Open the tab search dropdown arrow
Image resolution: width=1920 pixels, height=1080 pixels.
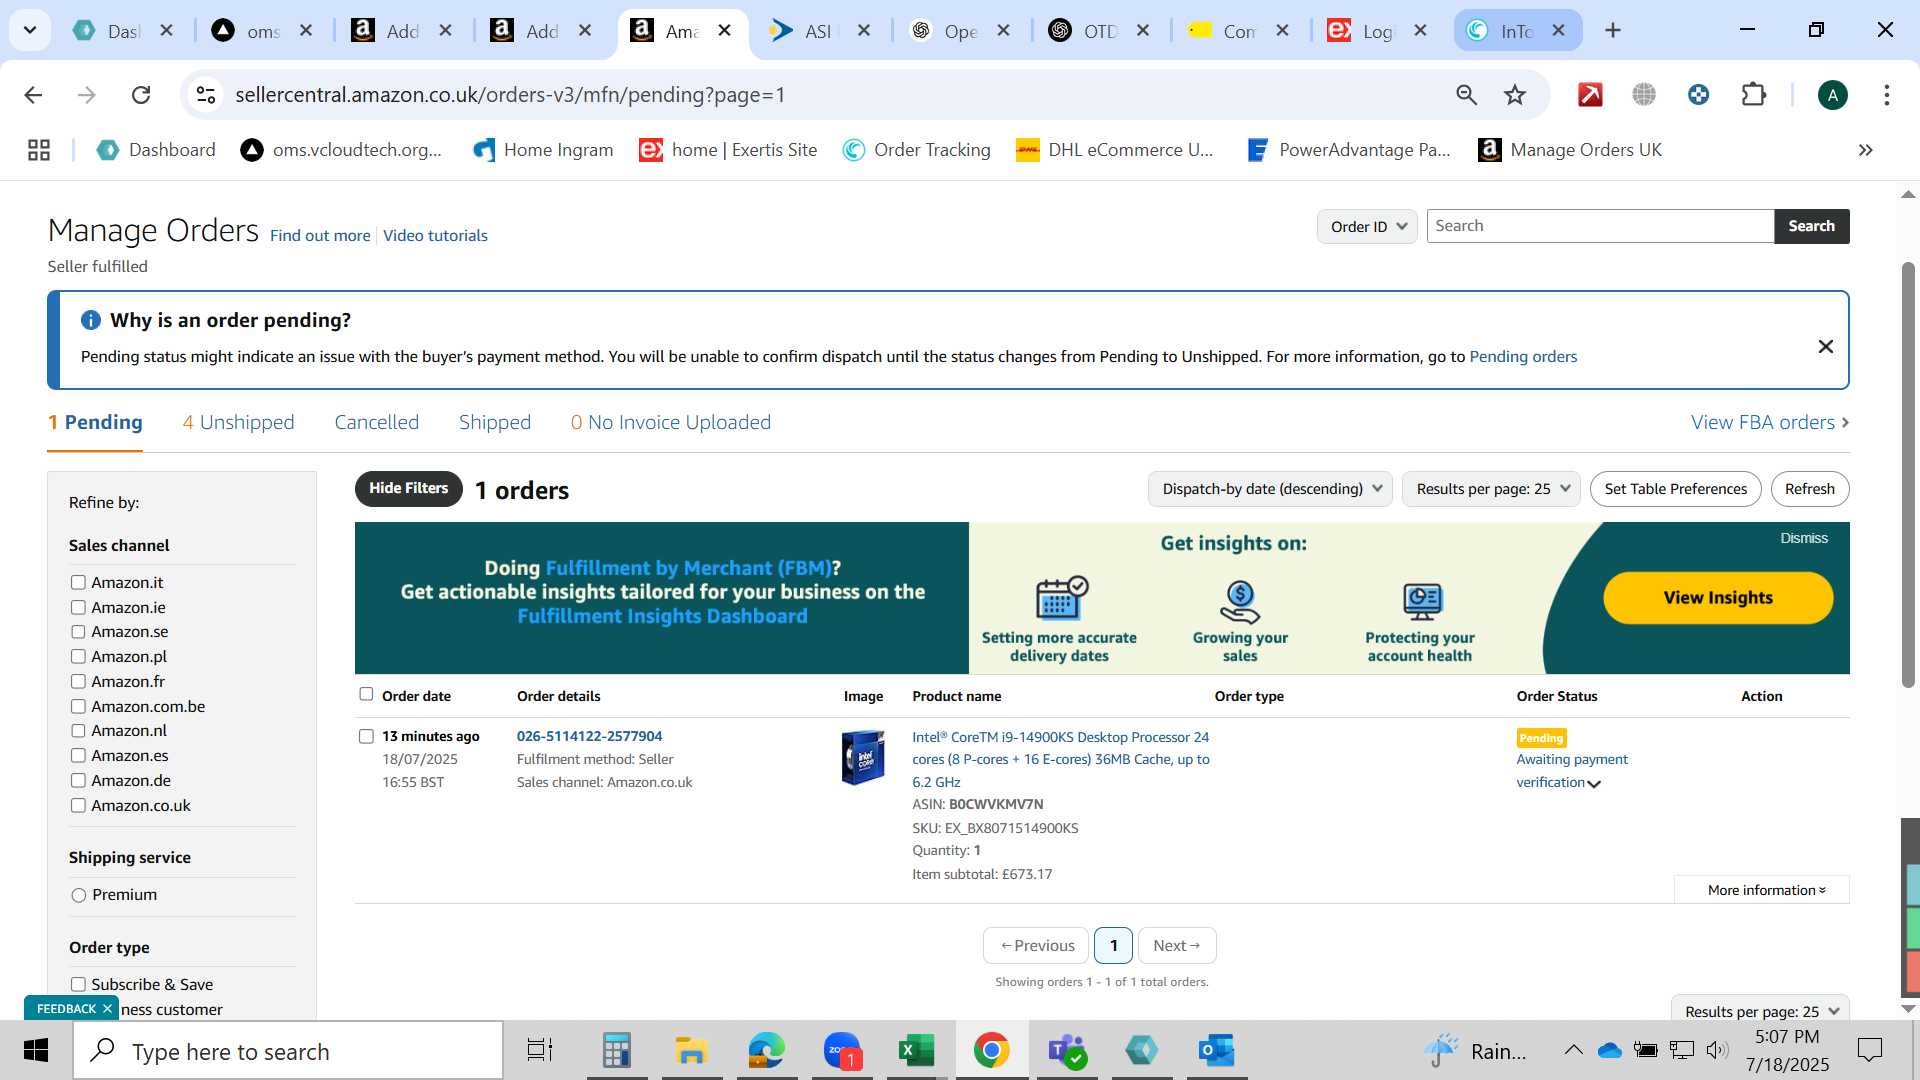(30, 30)
